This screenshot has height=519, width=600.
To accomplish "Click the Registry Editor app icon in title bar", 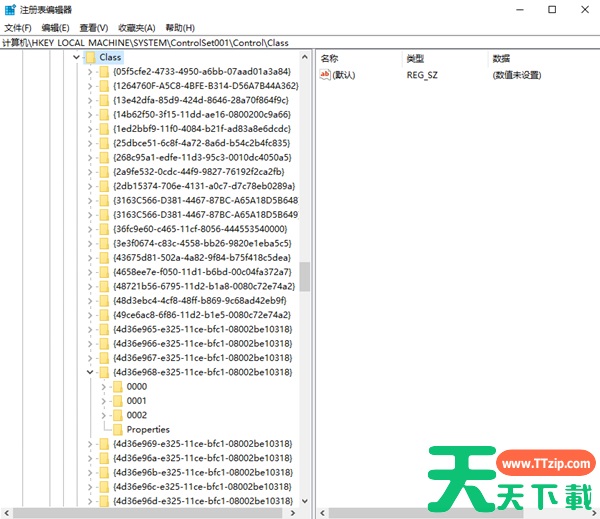I will [x=9, y=9].
